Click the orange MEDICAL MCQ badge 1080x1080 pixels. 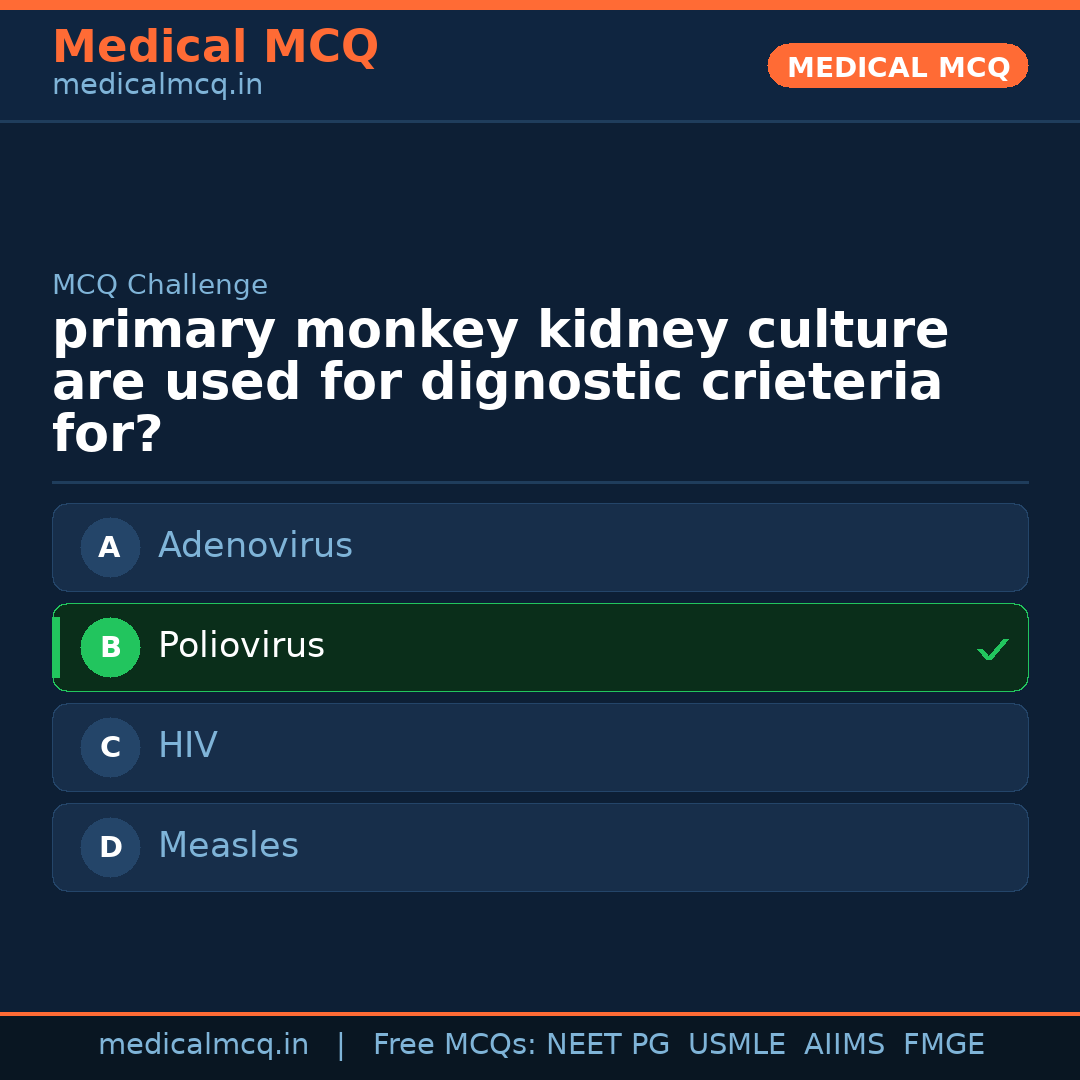coord(897,66)
